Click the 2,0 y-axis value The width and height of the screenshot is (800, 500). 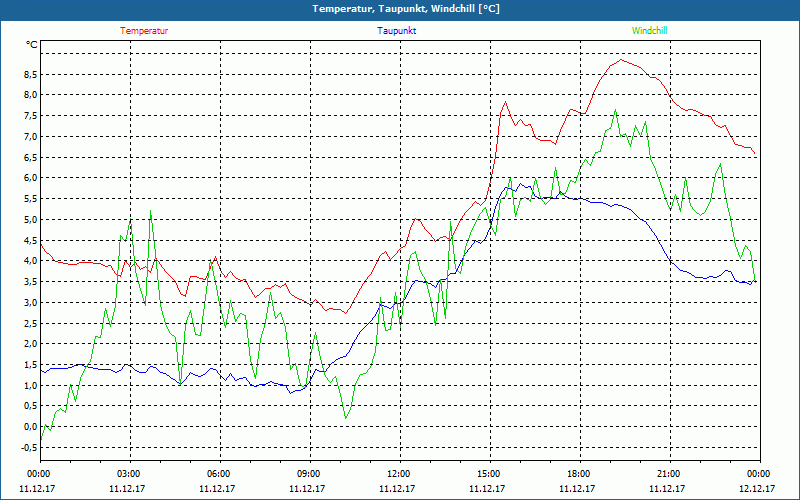pyautogui.click(x=31, y=343)
